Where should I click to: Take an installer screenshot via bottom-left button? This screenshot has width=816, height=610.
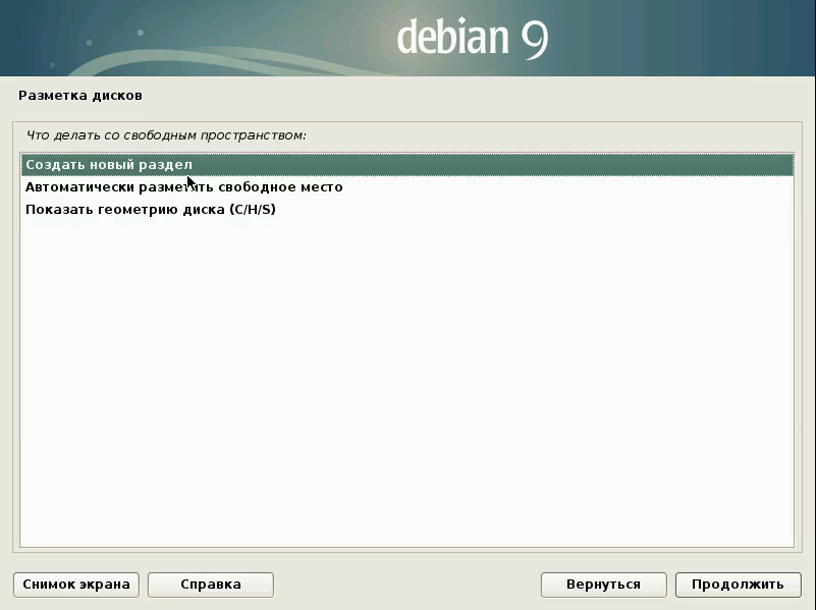[76, 584]
